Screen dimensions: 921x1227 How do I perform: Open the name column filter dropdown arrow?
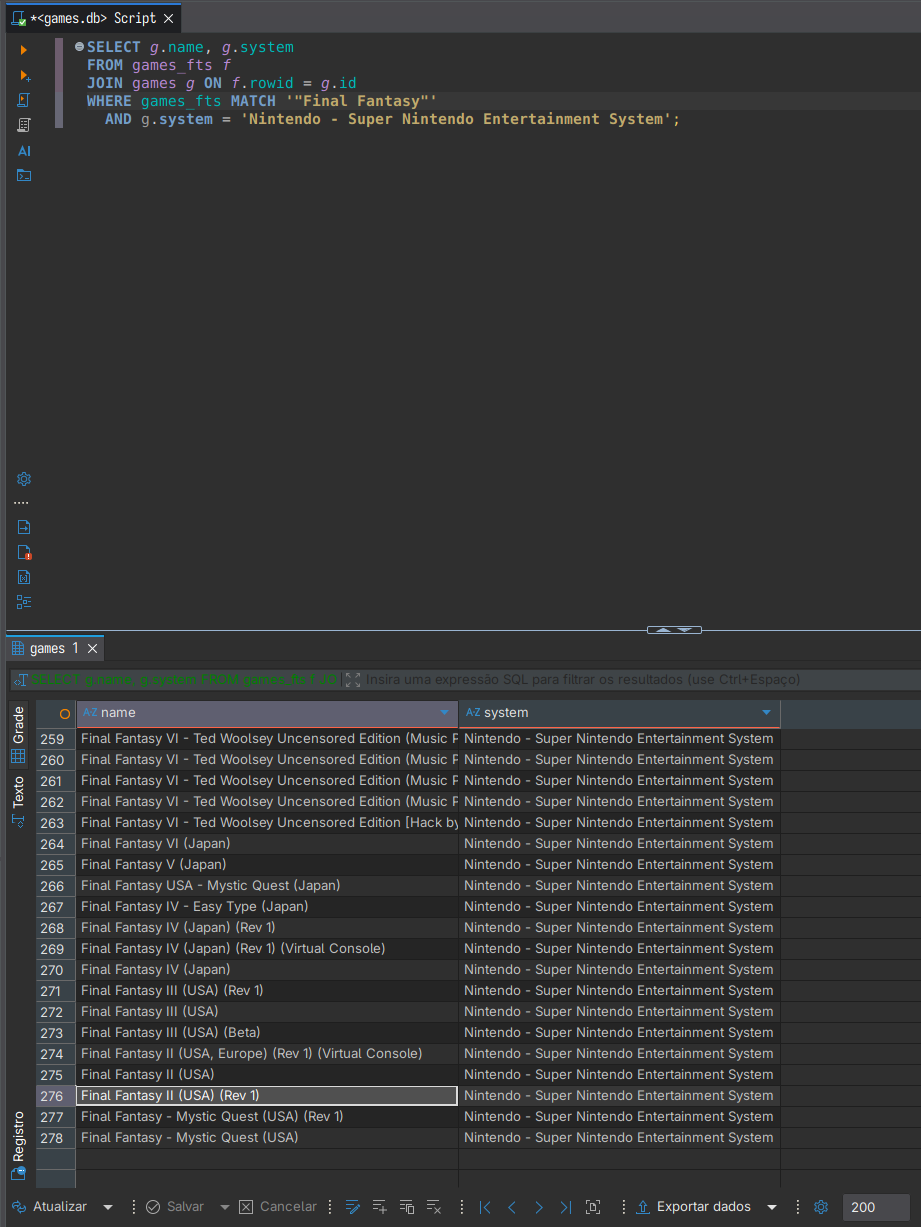[445, 713]
